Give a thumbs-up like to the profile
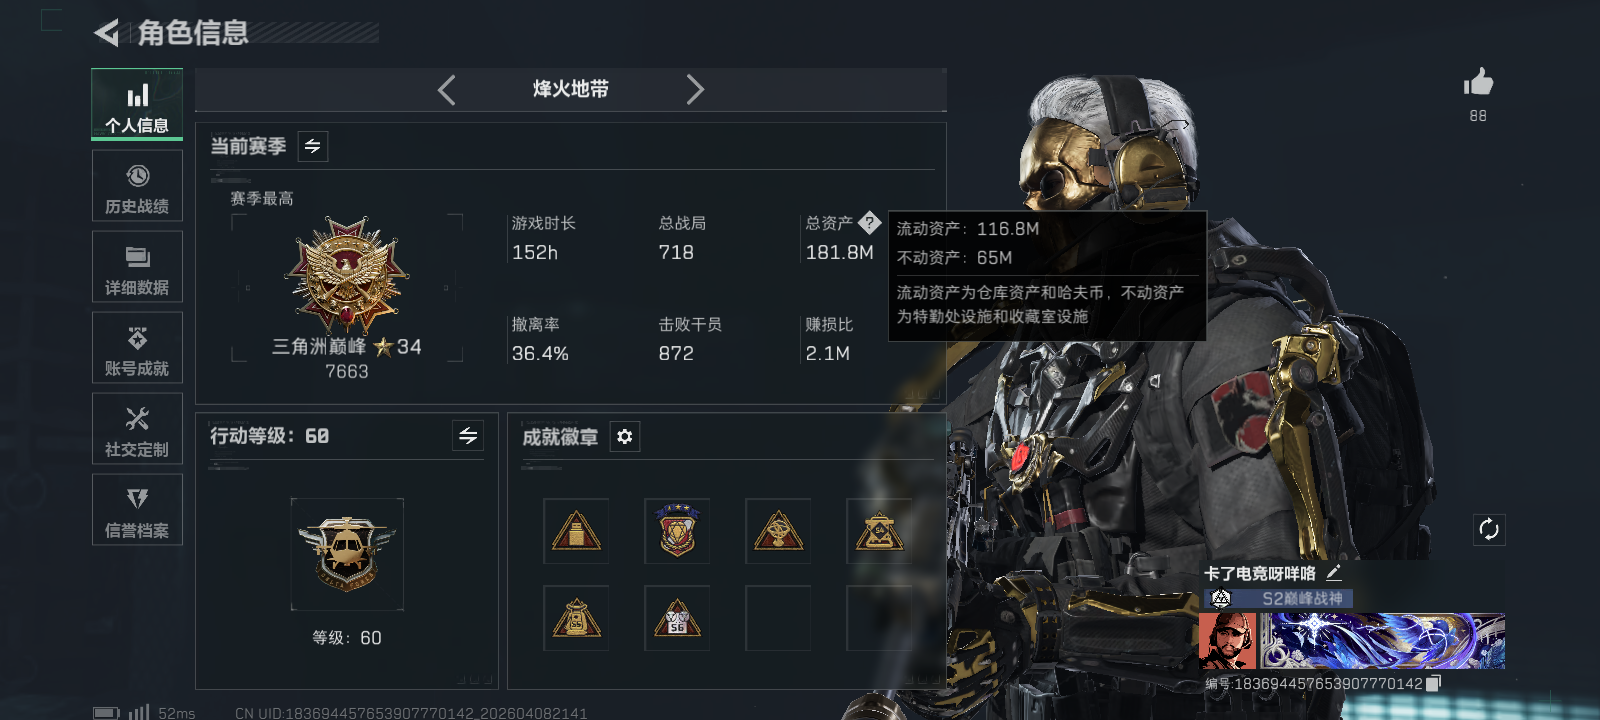The height and width of the screenshot is (720, 1600). pos(1478,82)
